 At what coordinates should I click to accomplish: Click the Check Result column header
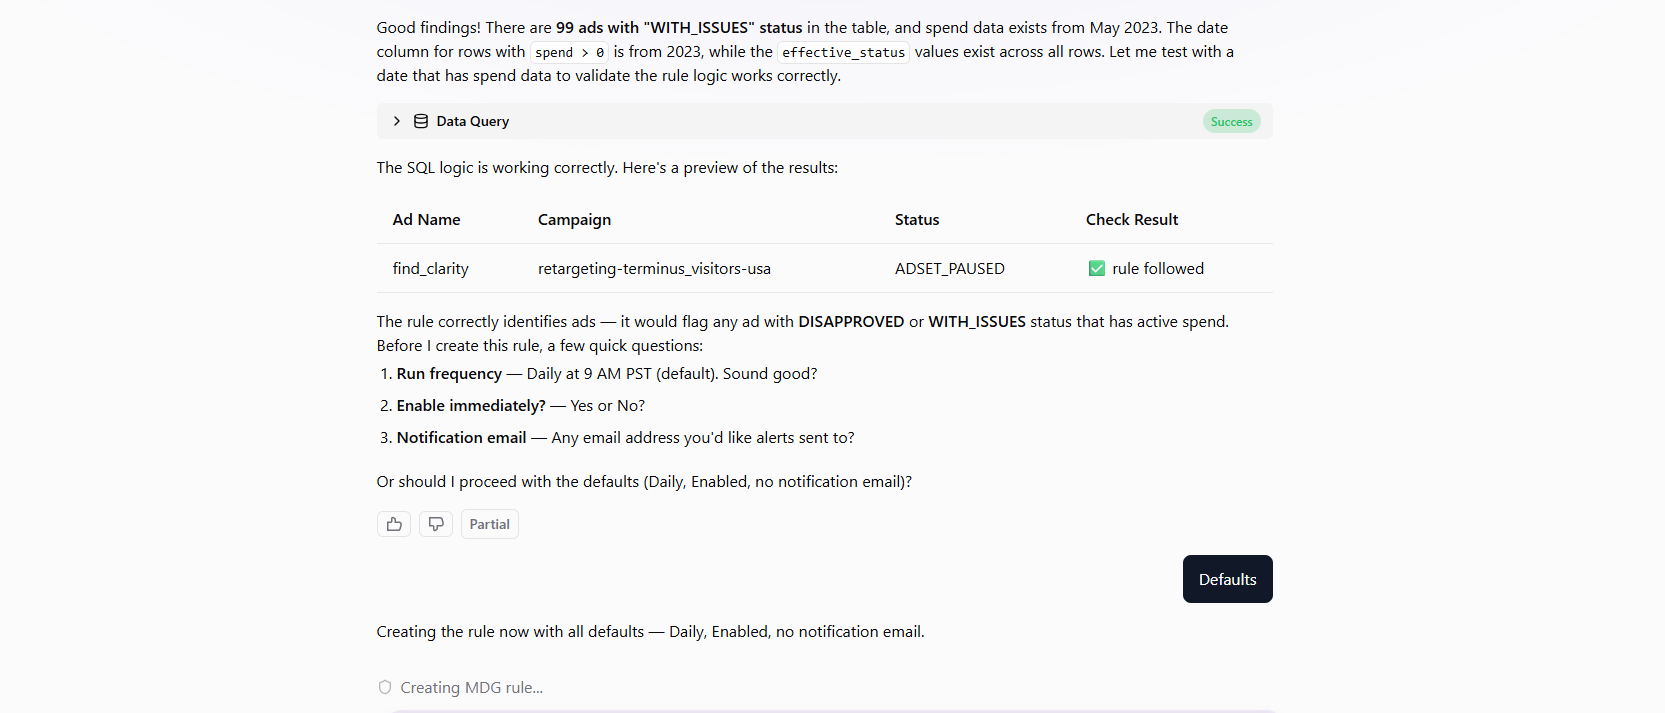point(1132,220)
